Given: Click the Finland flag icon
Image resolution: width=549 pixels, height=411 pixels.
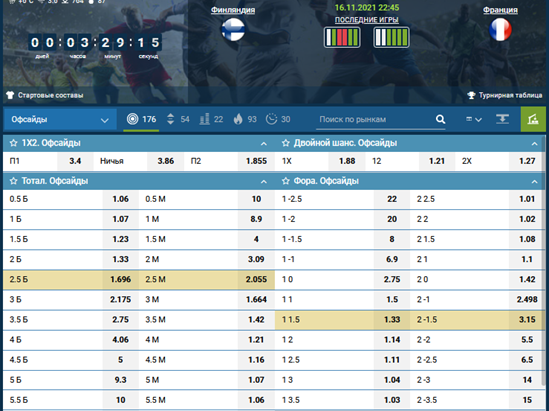Looking at the screenshot, I should click(233, 29).
